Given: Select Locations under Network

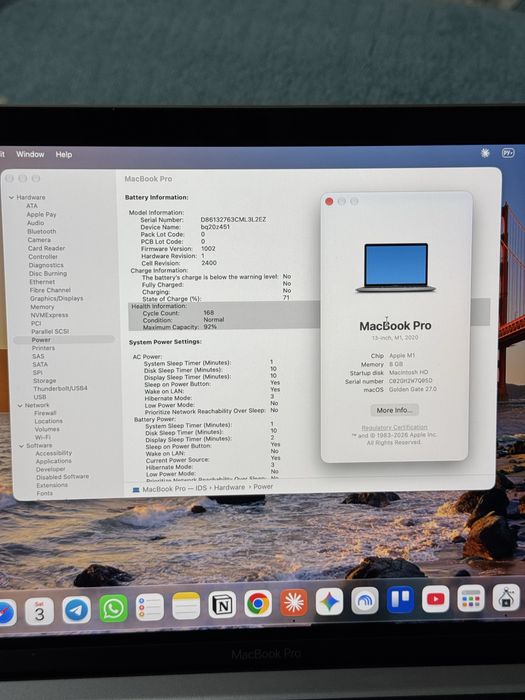Looking at the screenshot, I should pos(48,421).
